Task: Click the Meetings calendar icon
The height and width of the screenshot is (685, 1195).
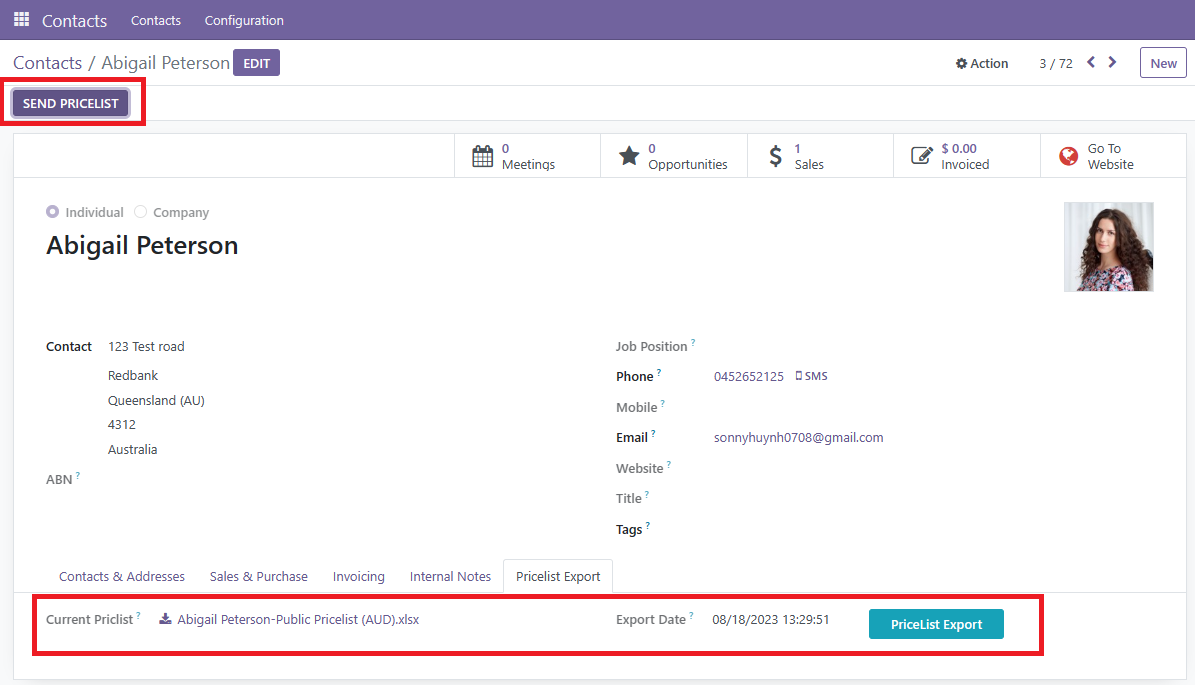Action: [x=483, y=156]
